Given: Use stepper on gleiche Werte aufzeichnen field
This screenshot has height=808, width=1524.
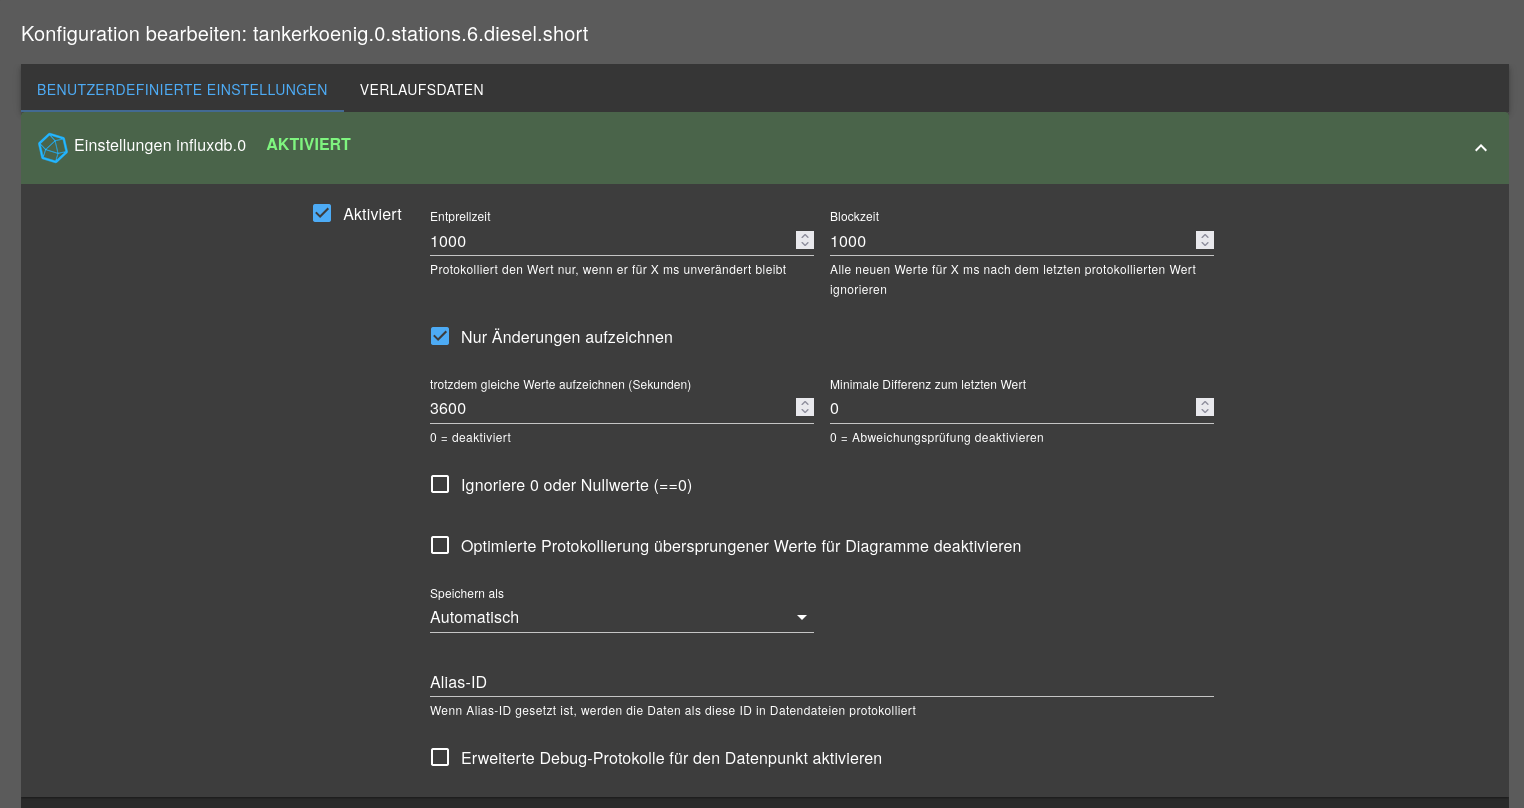Looking at the screenshot, I should click(805, 407).
